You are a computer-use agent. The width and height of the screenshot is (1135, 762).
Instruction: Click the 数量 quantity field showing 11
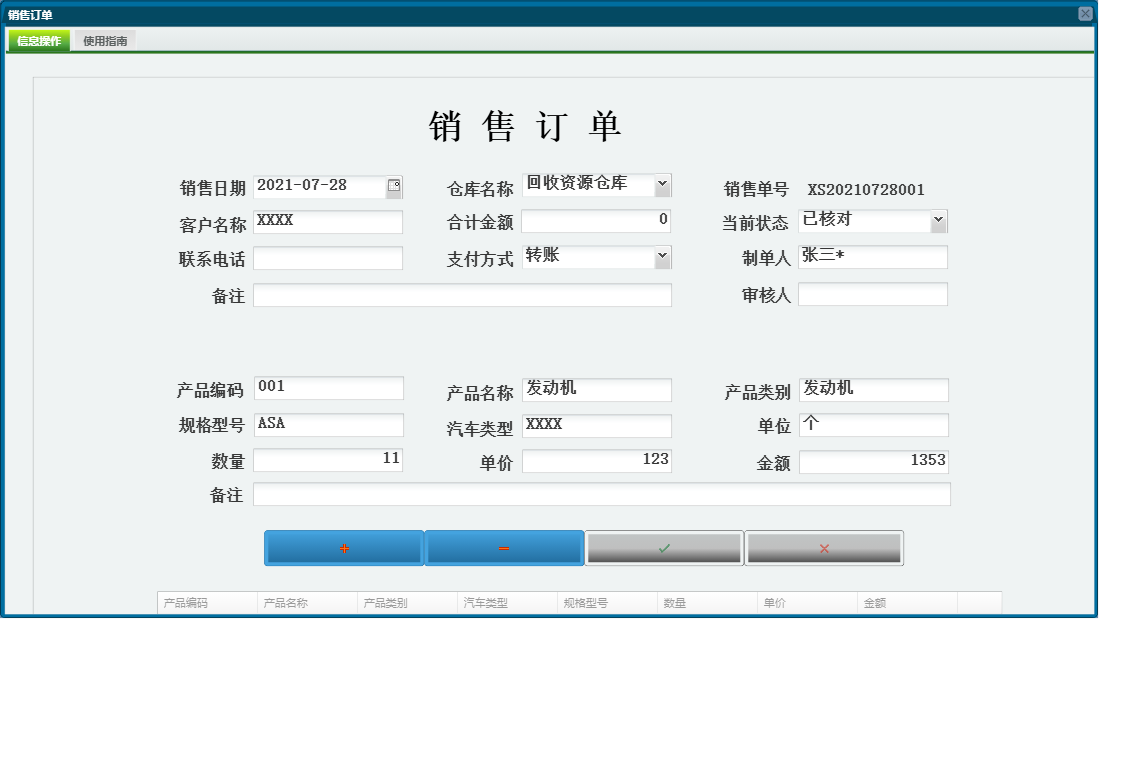(329, 459)
